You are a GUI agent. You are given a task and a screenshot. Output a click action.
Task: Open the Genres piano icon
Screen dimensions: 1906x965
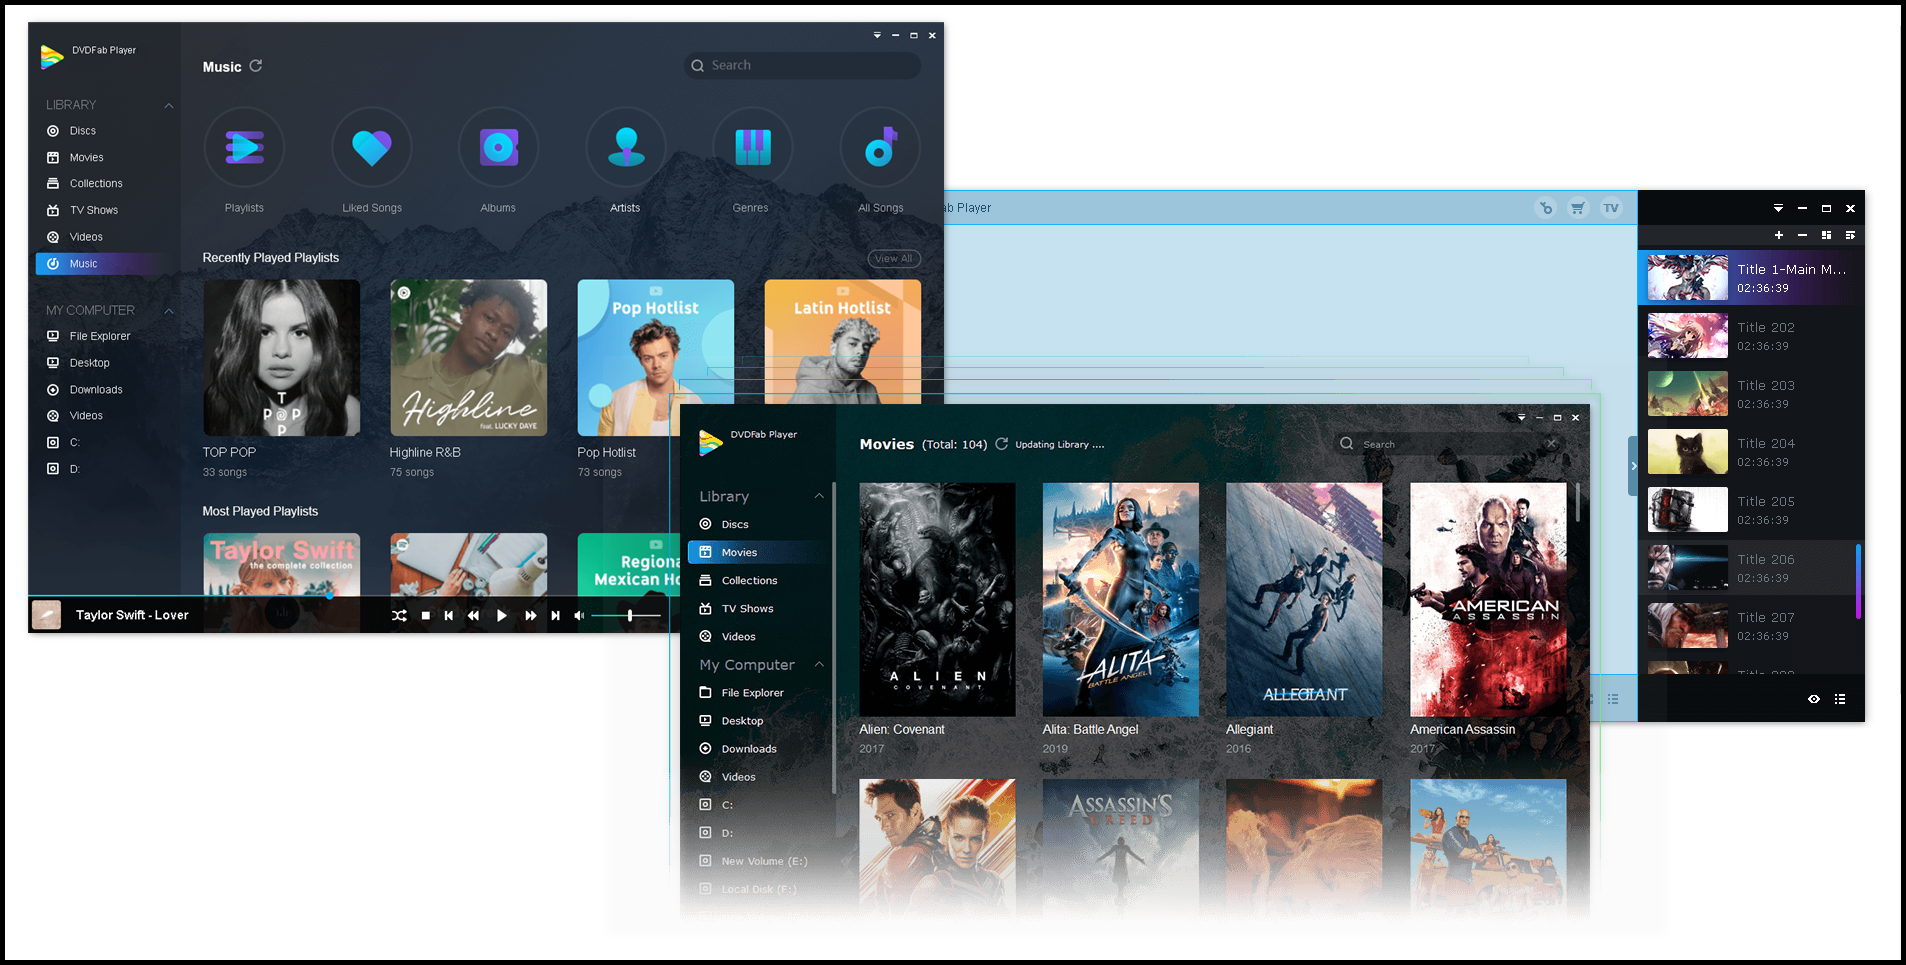click(753, 148)
